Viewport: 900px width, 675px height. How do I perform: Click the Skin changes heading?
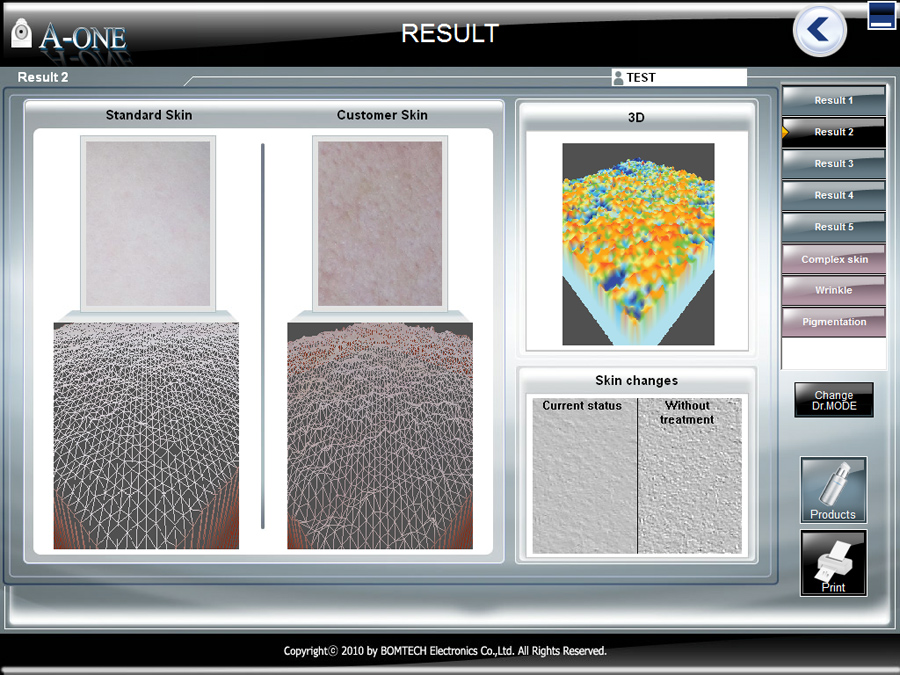click(x=637, y=381)
